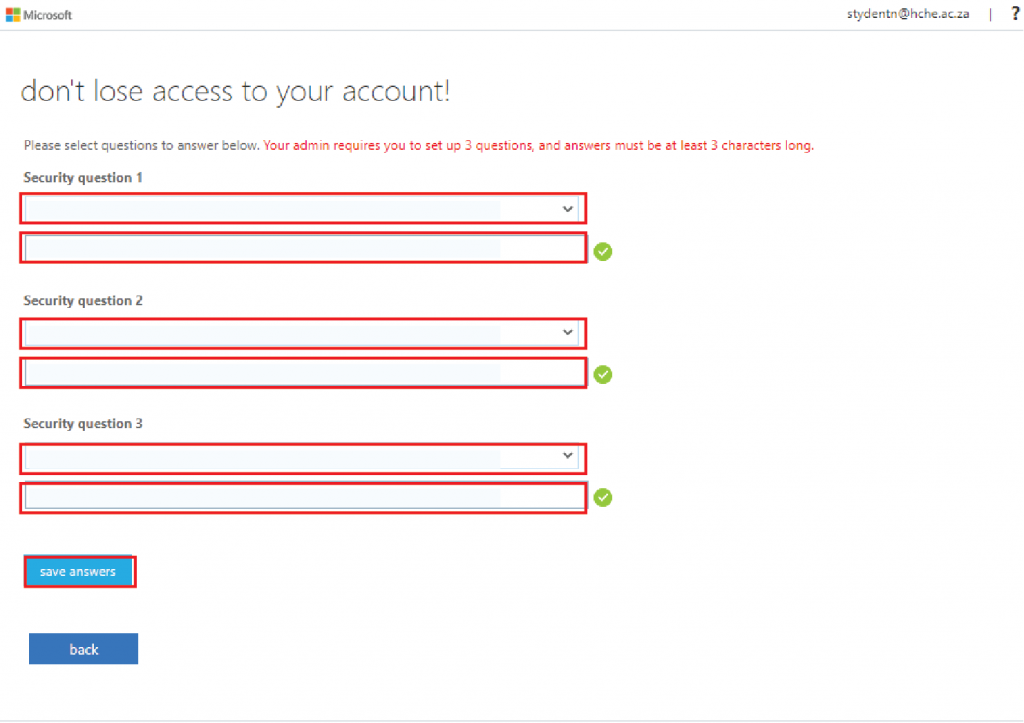Click green checkmark beside Security question 3 answer

[603, 498]
